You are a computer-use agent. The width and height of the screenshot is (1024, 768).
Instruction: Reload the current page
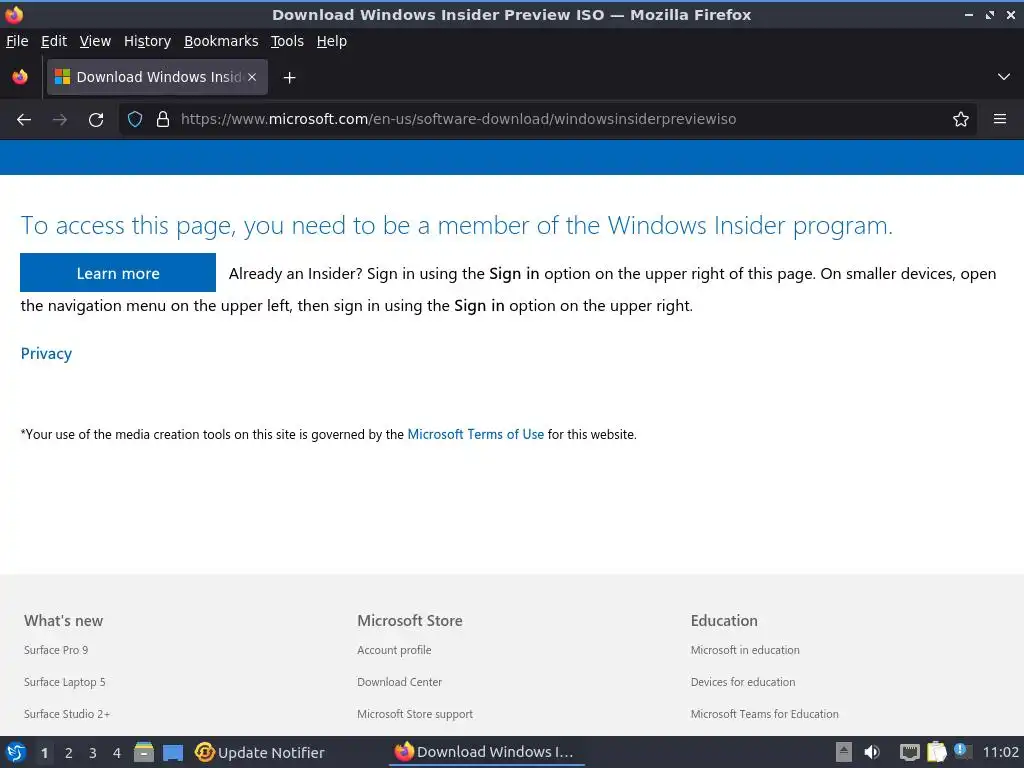[x=96, y=120]
